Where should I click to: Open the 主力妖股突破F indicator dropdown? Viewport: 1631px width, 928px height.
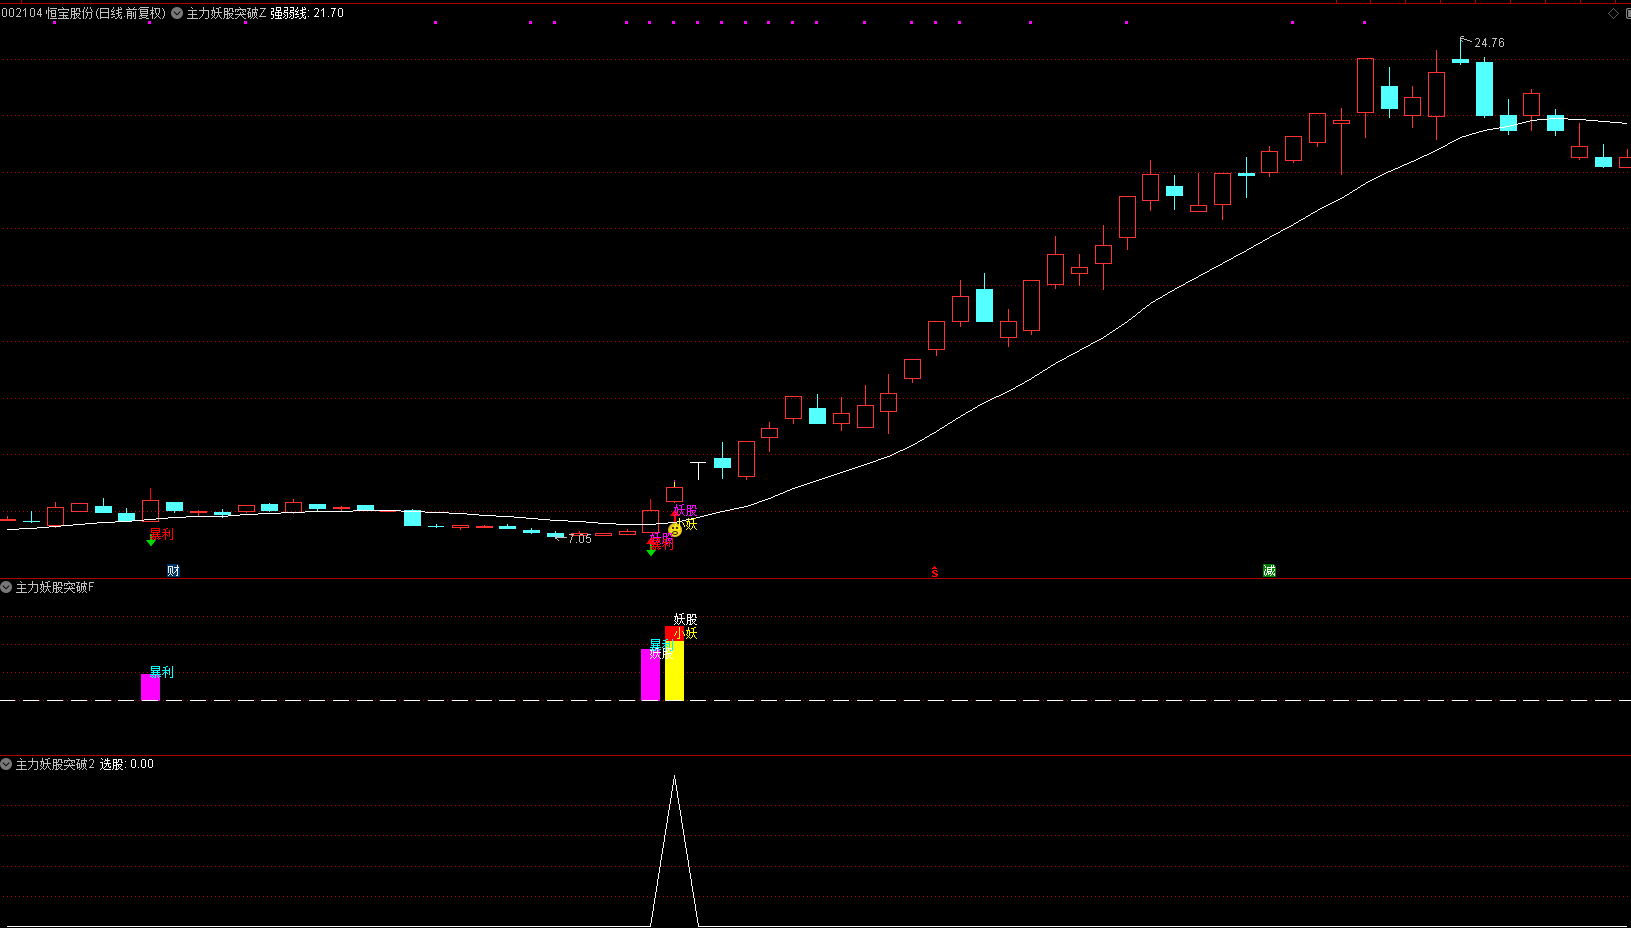[x=7, y=587]
